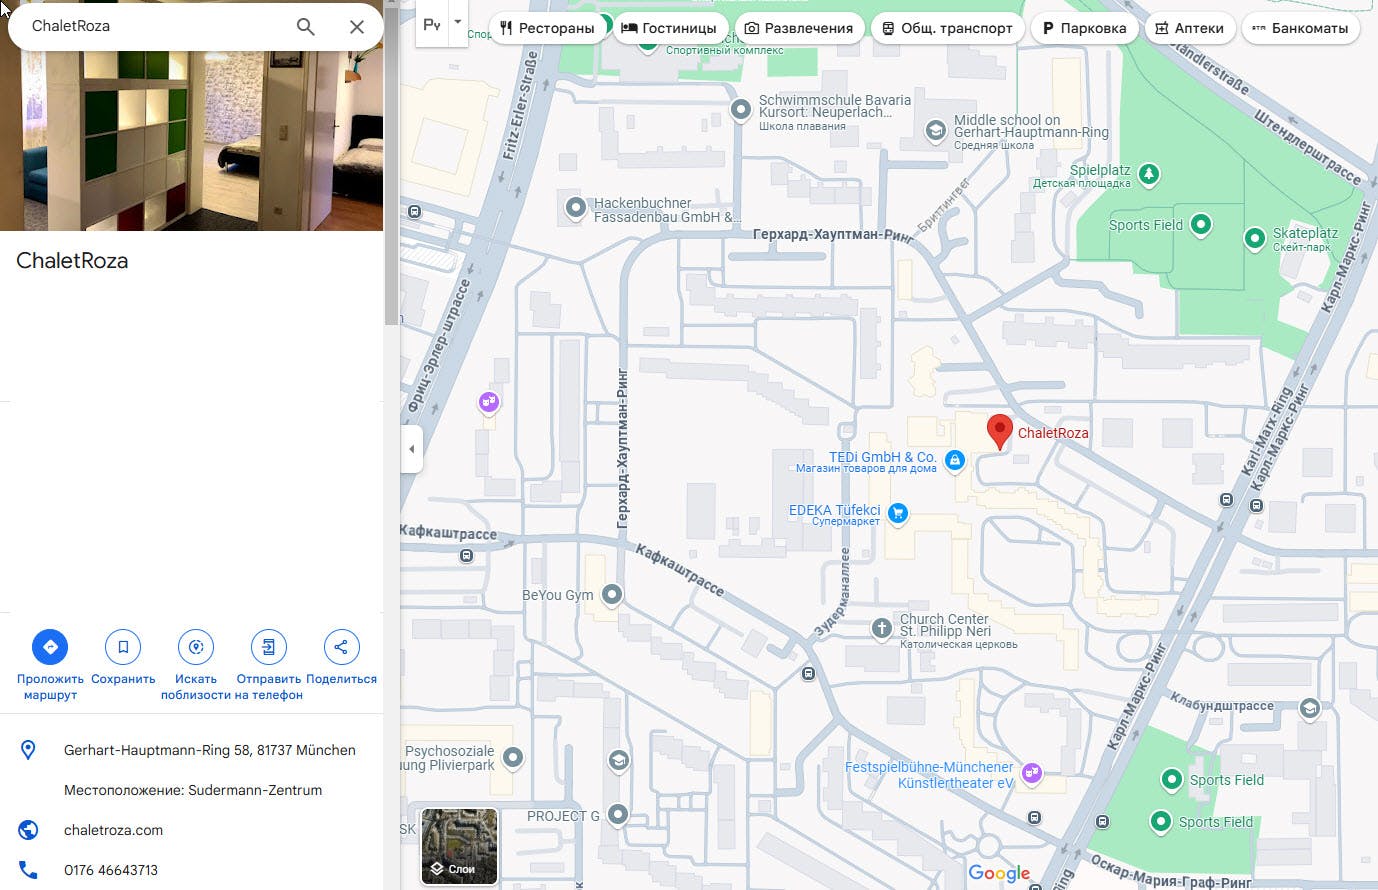The image size is (1378, 890).
Task: Click the Share (Поделиться) icon
Action: point(341,647)
